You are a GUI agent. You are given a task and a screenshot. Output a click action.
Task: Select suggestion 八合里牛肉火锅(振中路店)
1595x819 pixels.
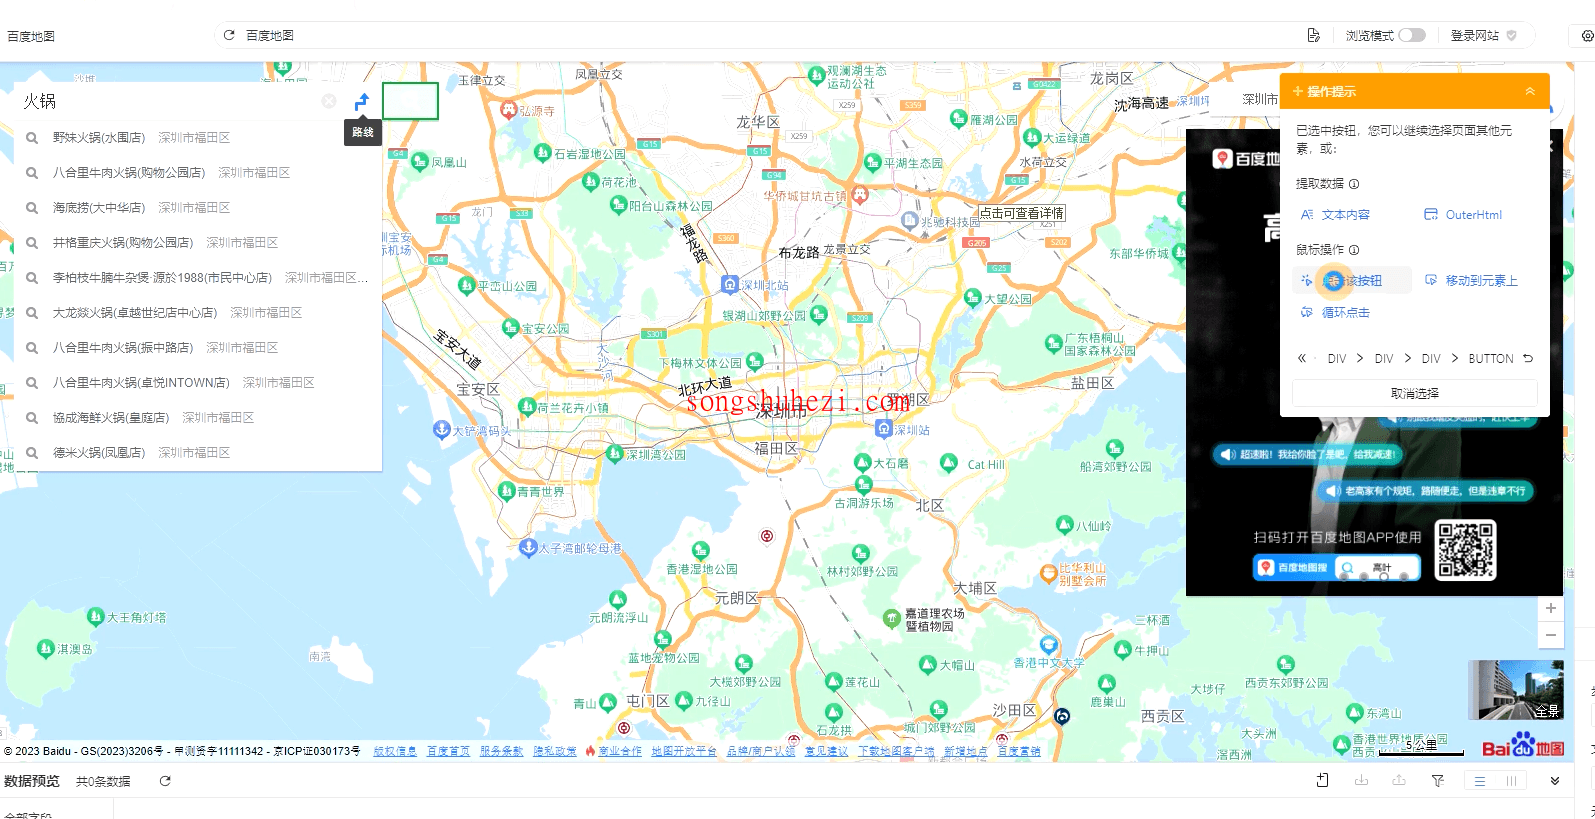click(x=198, y=348)
